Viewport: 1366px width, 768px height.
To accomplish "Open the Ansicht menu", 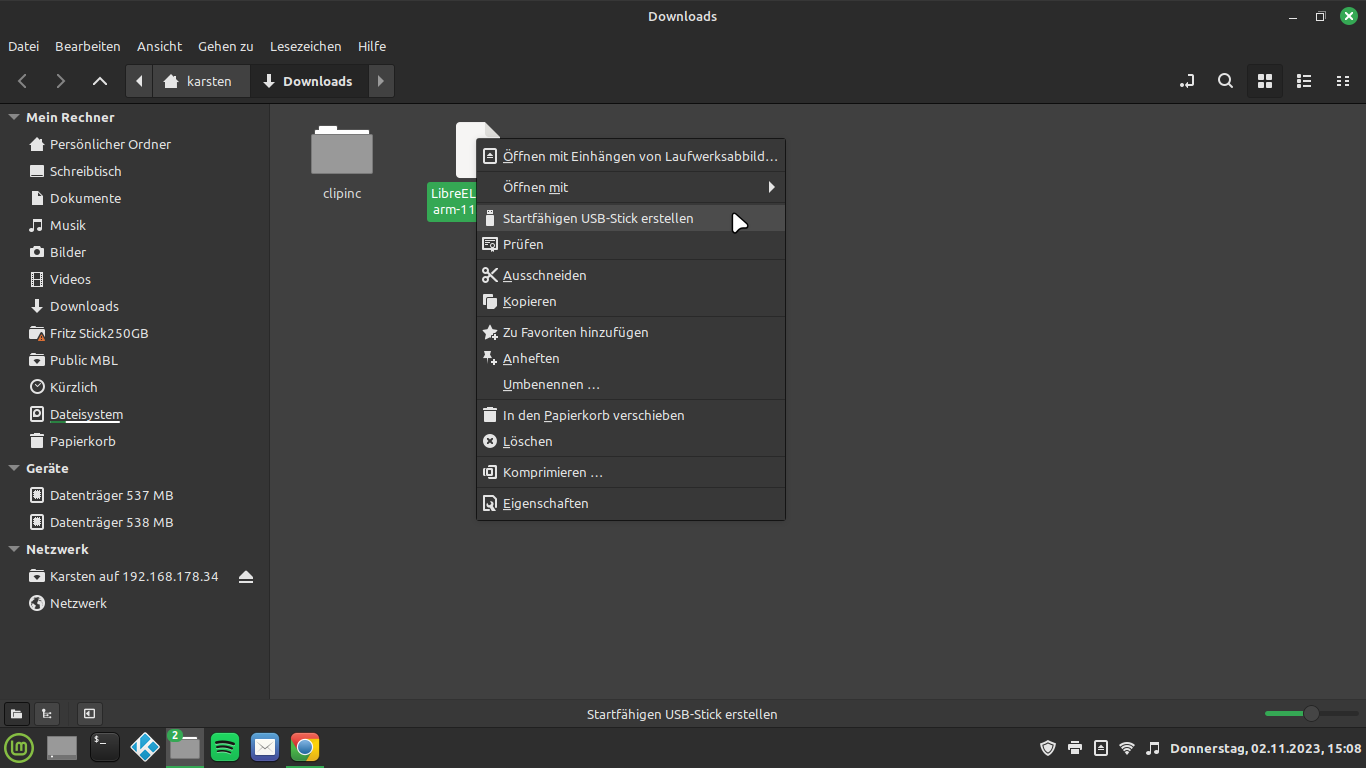I will point(159,46).
